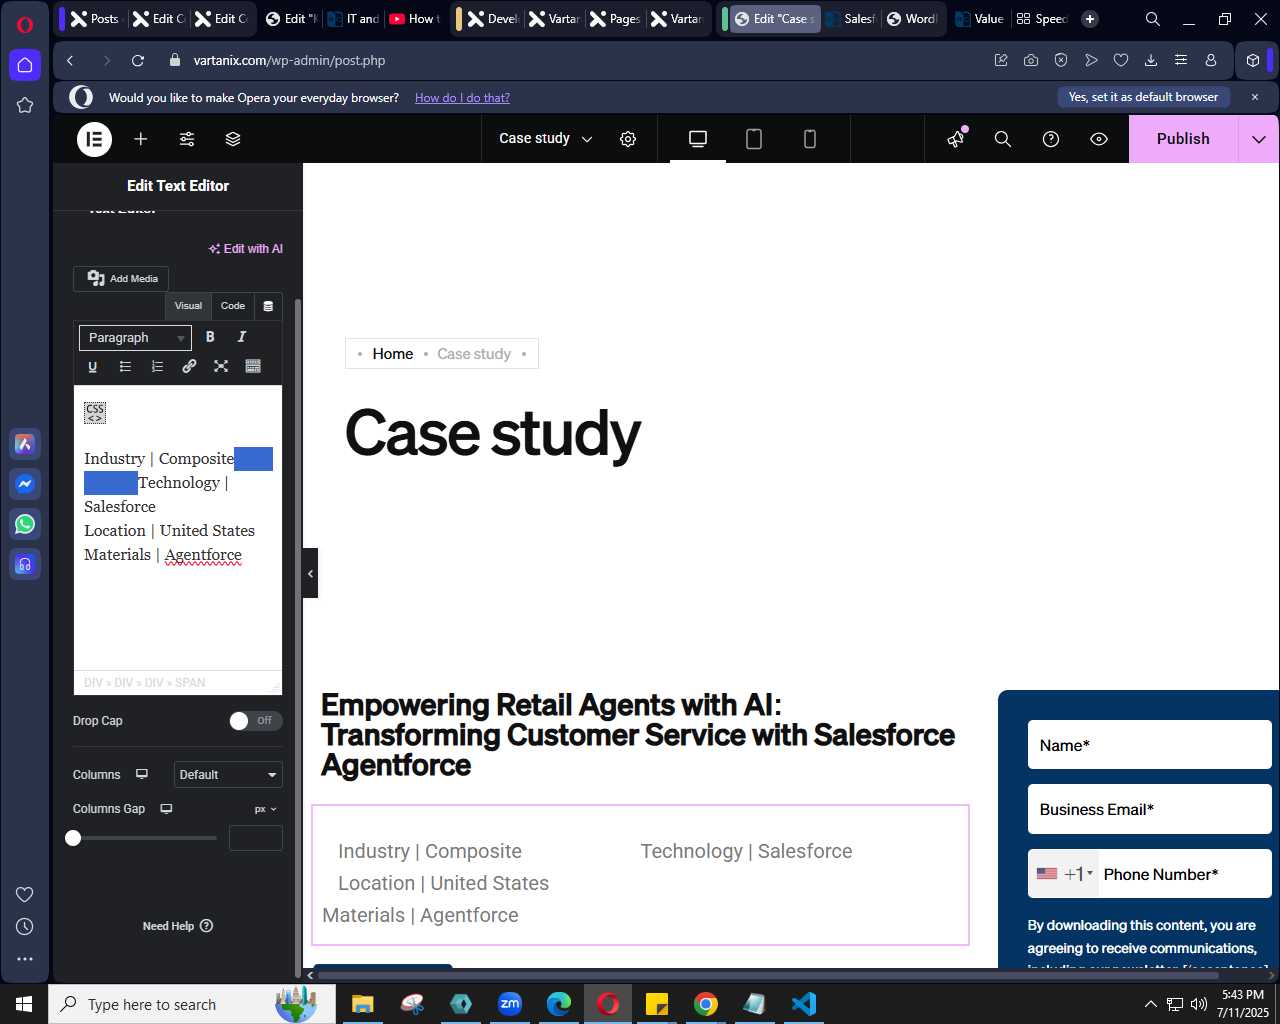
Task: Switch to the How t YouTube tab
Action: point(414,18)
